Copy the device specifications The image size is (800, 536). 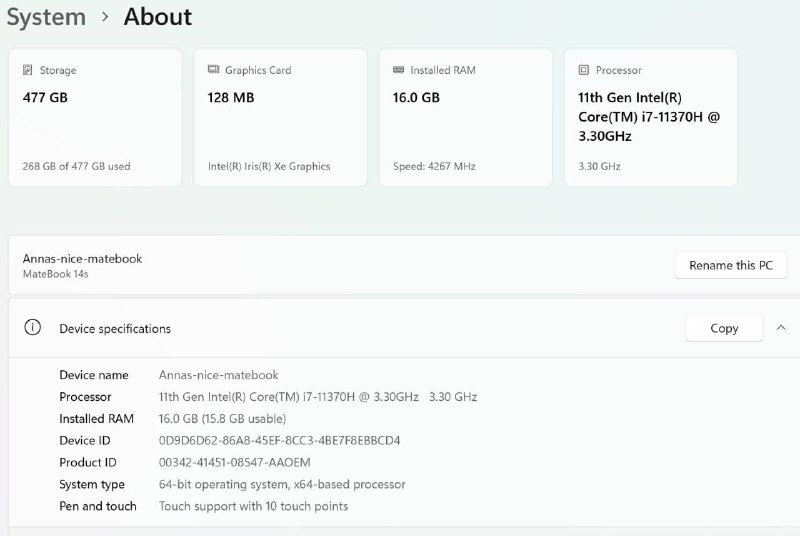point(724,328)
